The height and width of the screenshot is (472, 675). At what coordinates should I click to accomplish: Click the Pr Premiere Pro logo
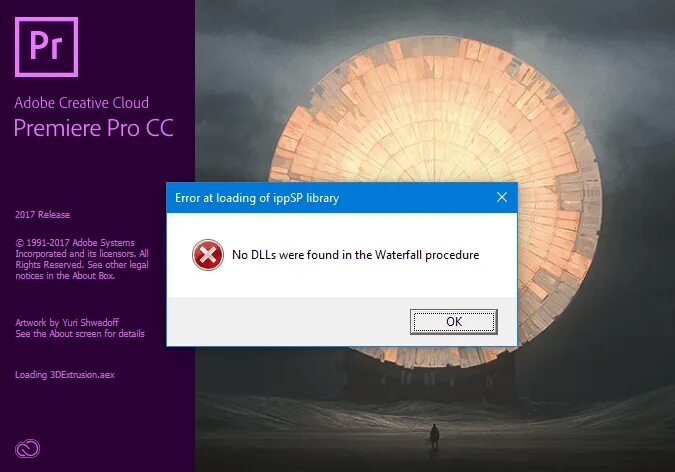coord(46,47)
